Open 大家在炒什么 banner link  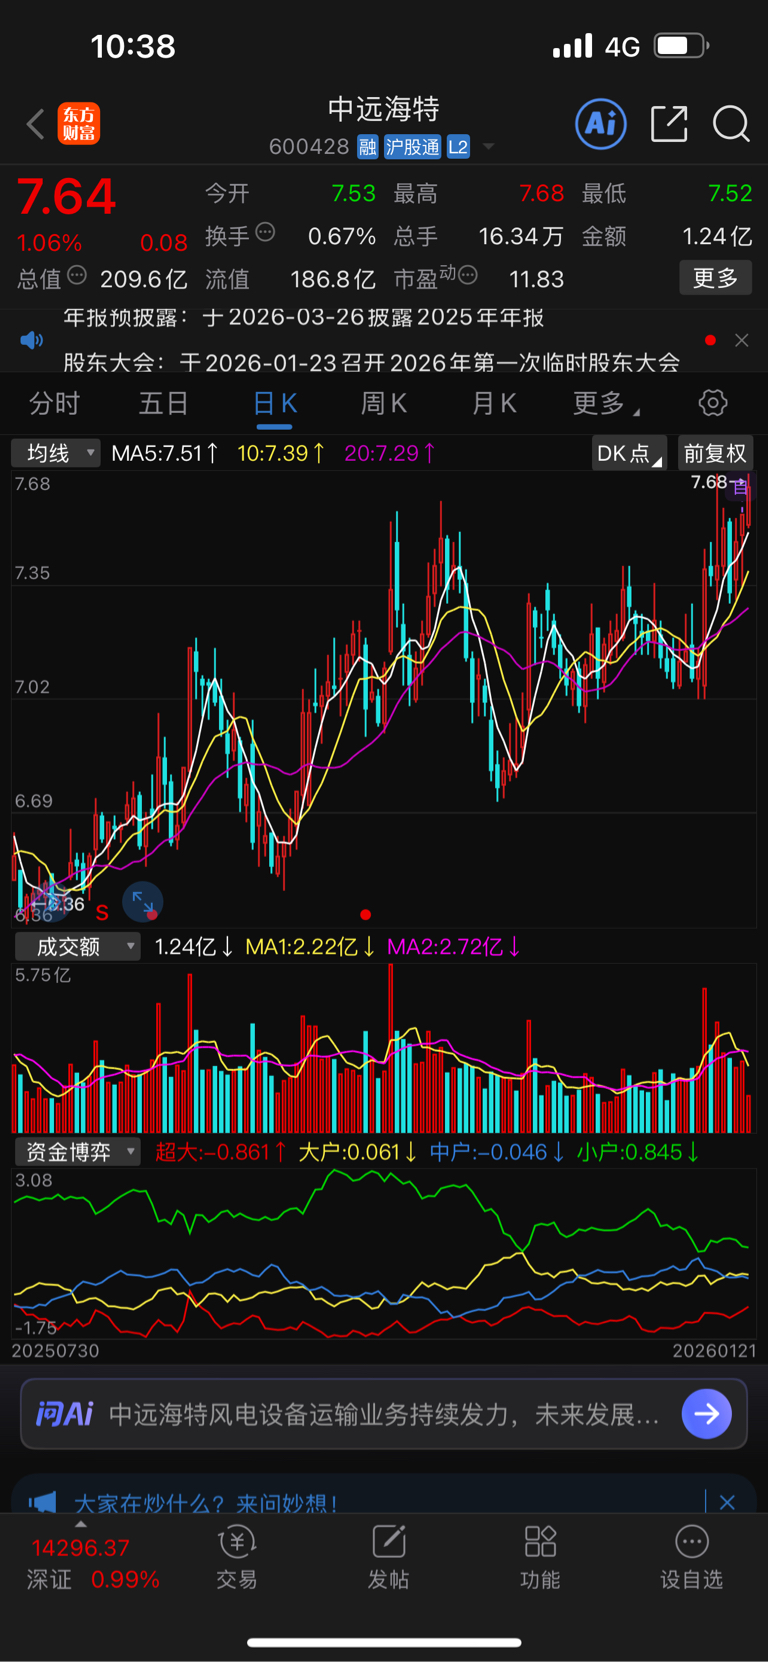click(206, 1503)
